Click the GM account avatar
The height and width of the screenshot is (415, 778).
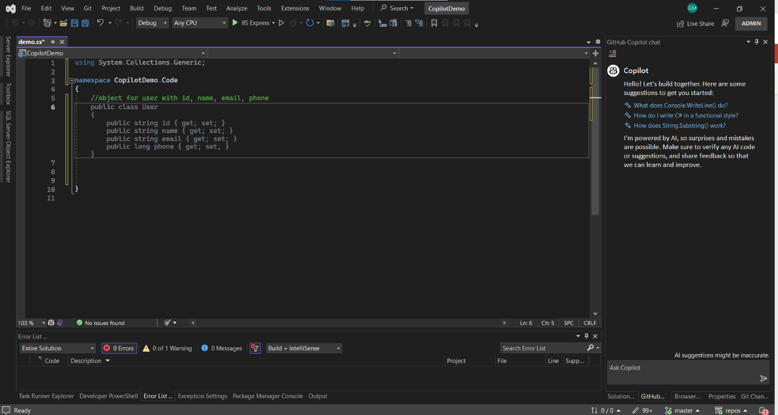pos(692,8)
